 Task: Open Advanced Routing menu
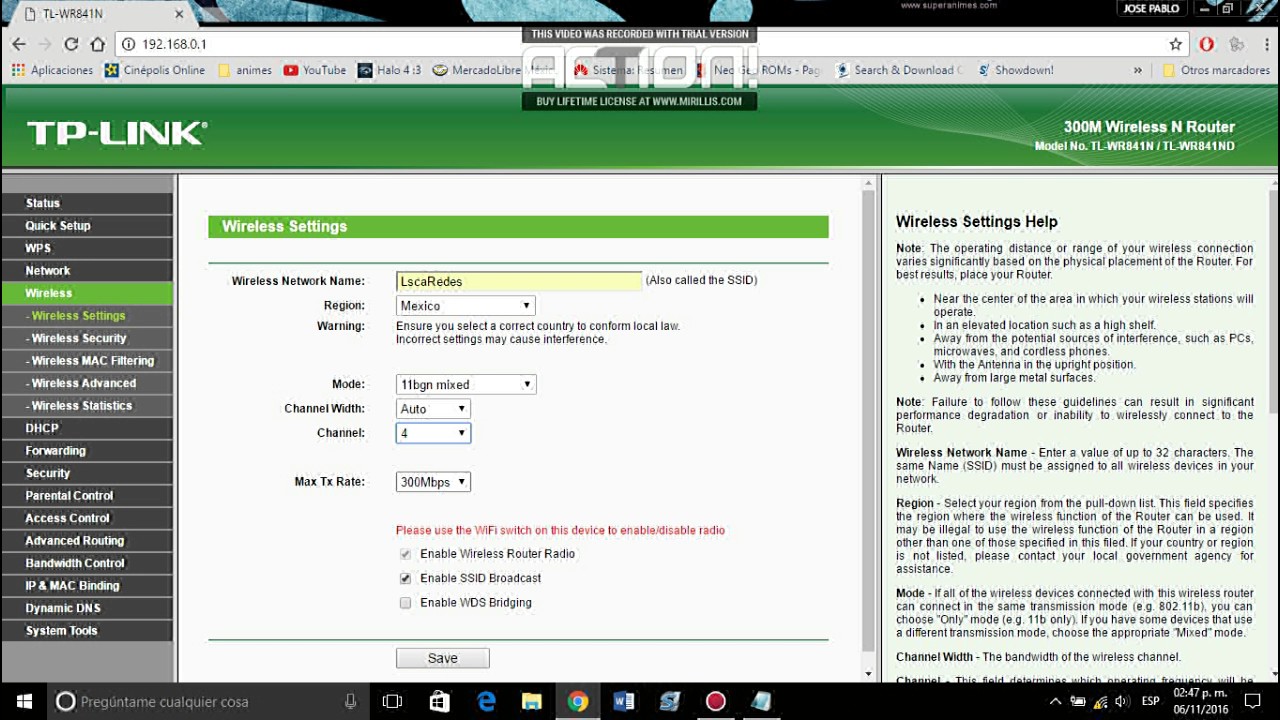[x=86, y=540]
